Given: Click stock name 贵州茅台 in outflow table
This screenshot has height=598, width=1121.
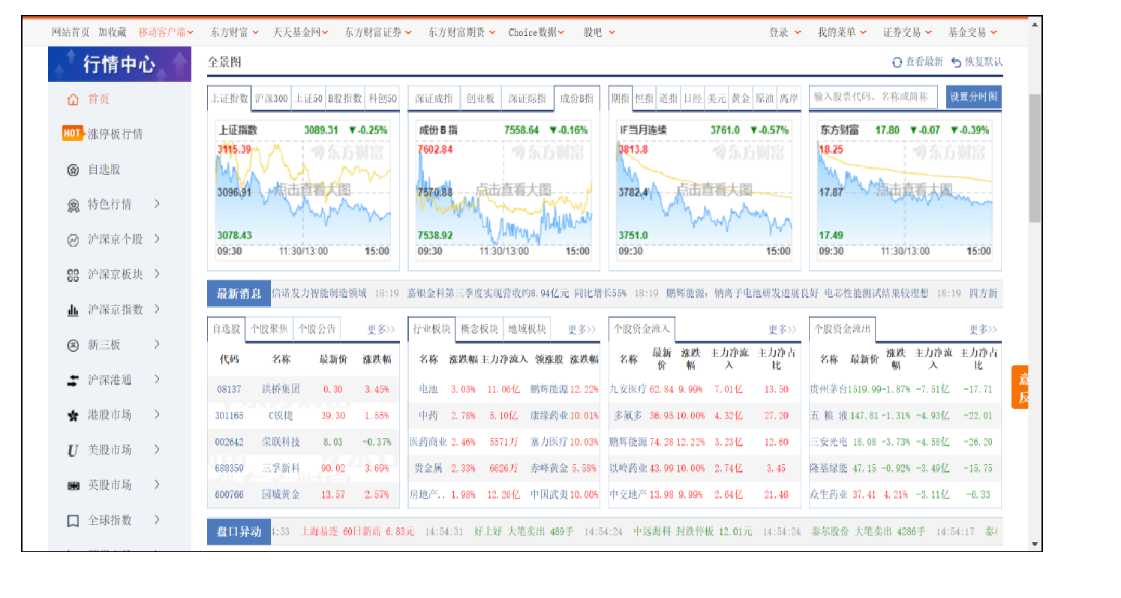Looking at the screenshot, I should click(828, 389).
